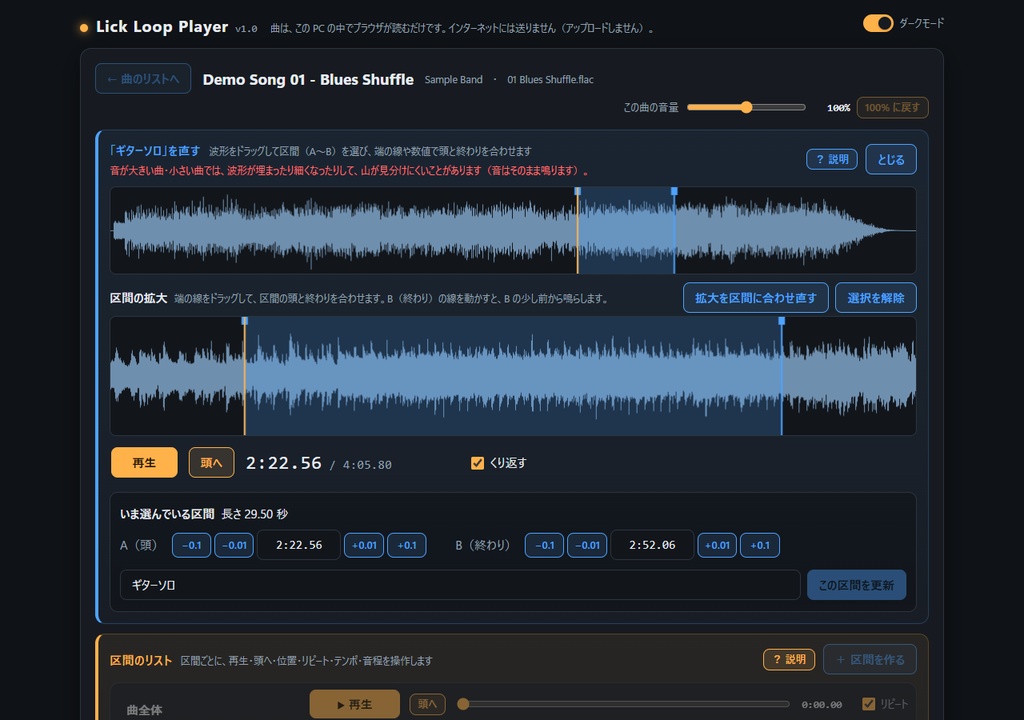This screenshot has width=1024, height=720.
Task: Click the A time field 2:22.56
Action: point(299,545)
